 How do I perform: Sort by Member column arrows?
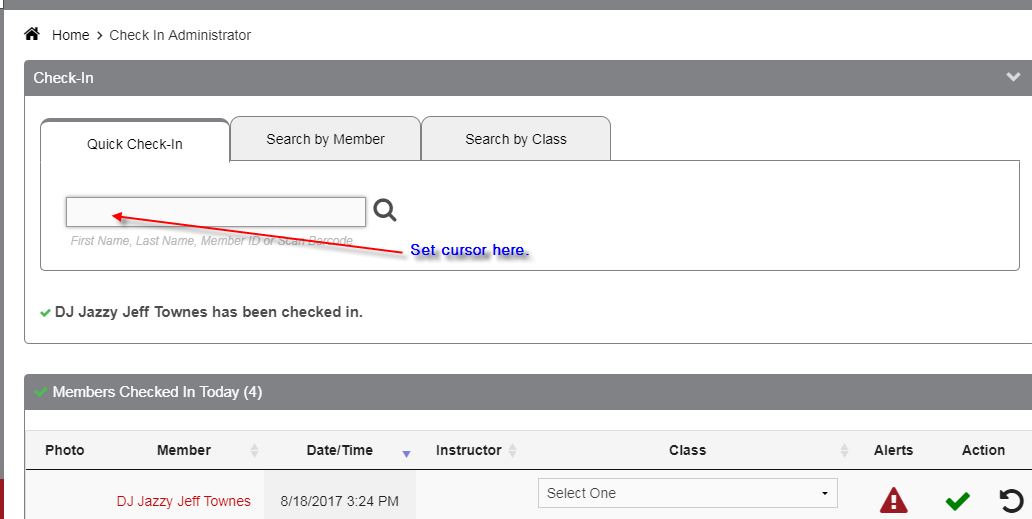254,451
